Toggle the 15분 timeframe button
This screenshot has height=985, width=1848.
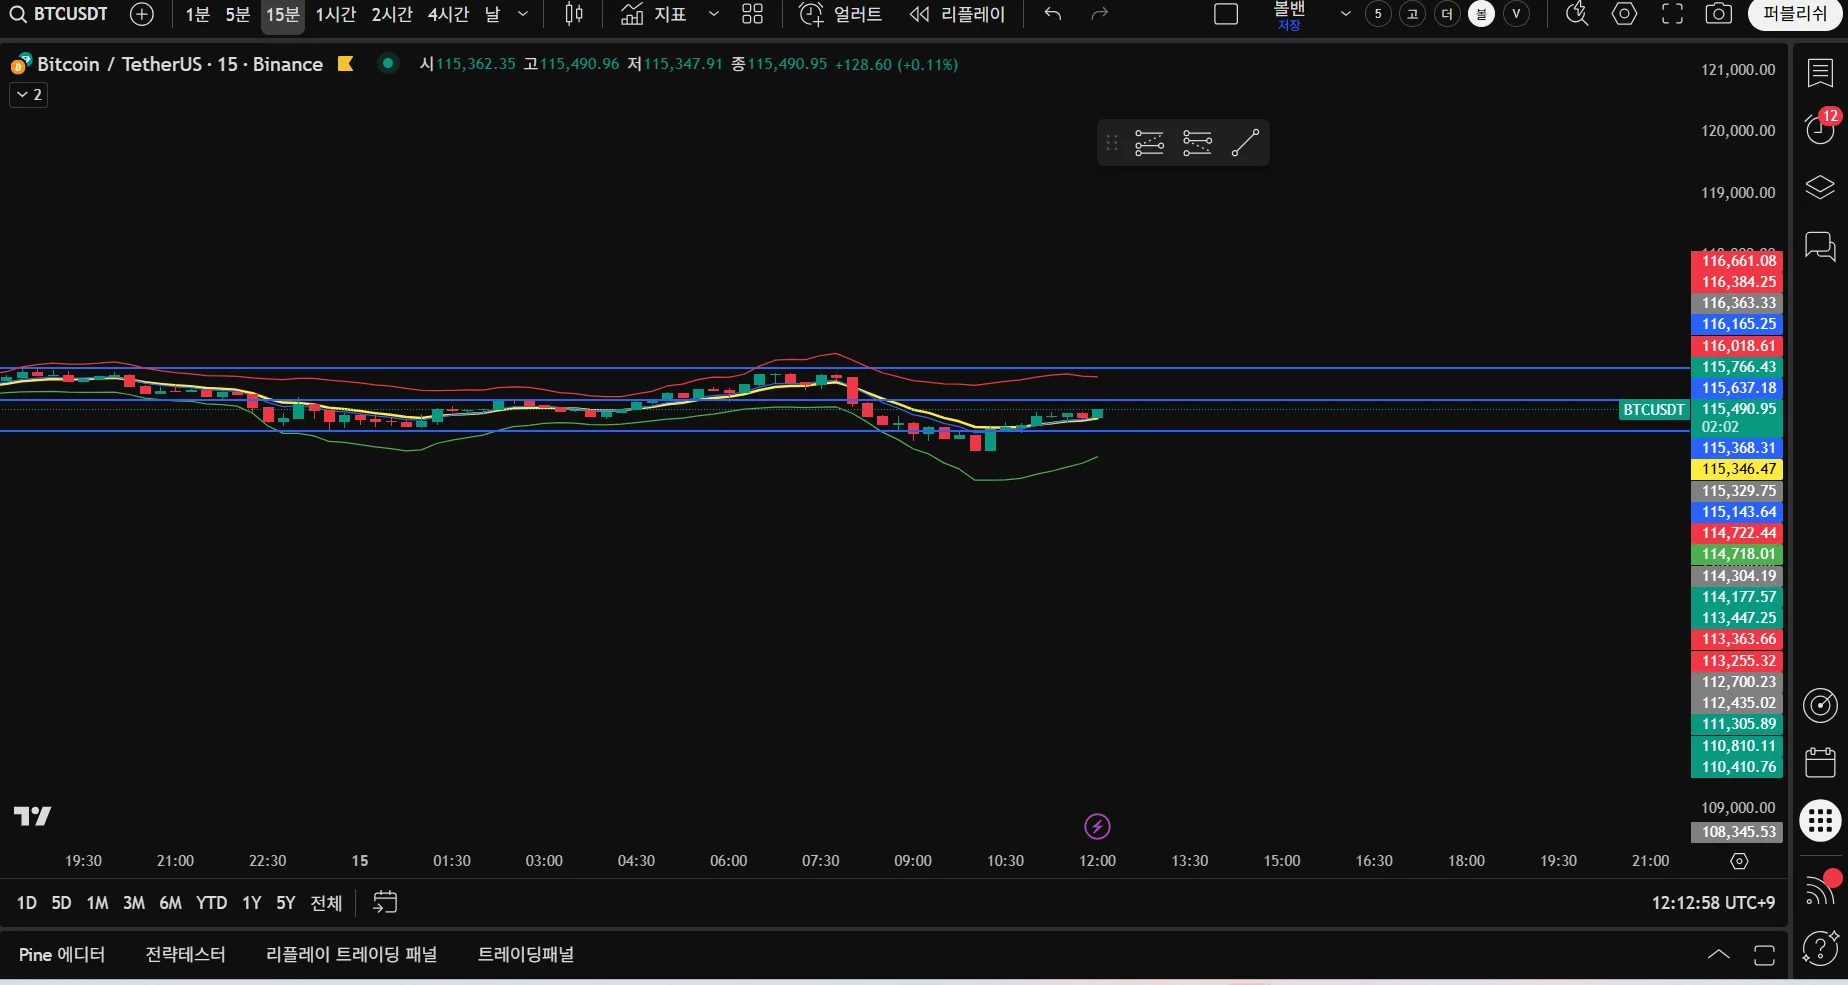click(282, 15)
